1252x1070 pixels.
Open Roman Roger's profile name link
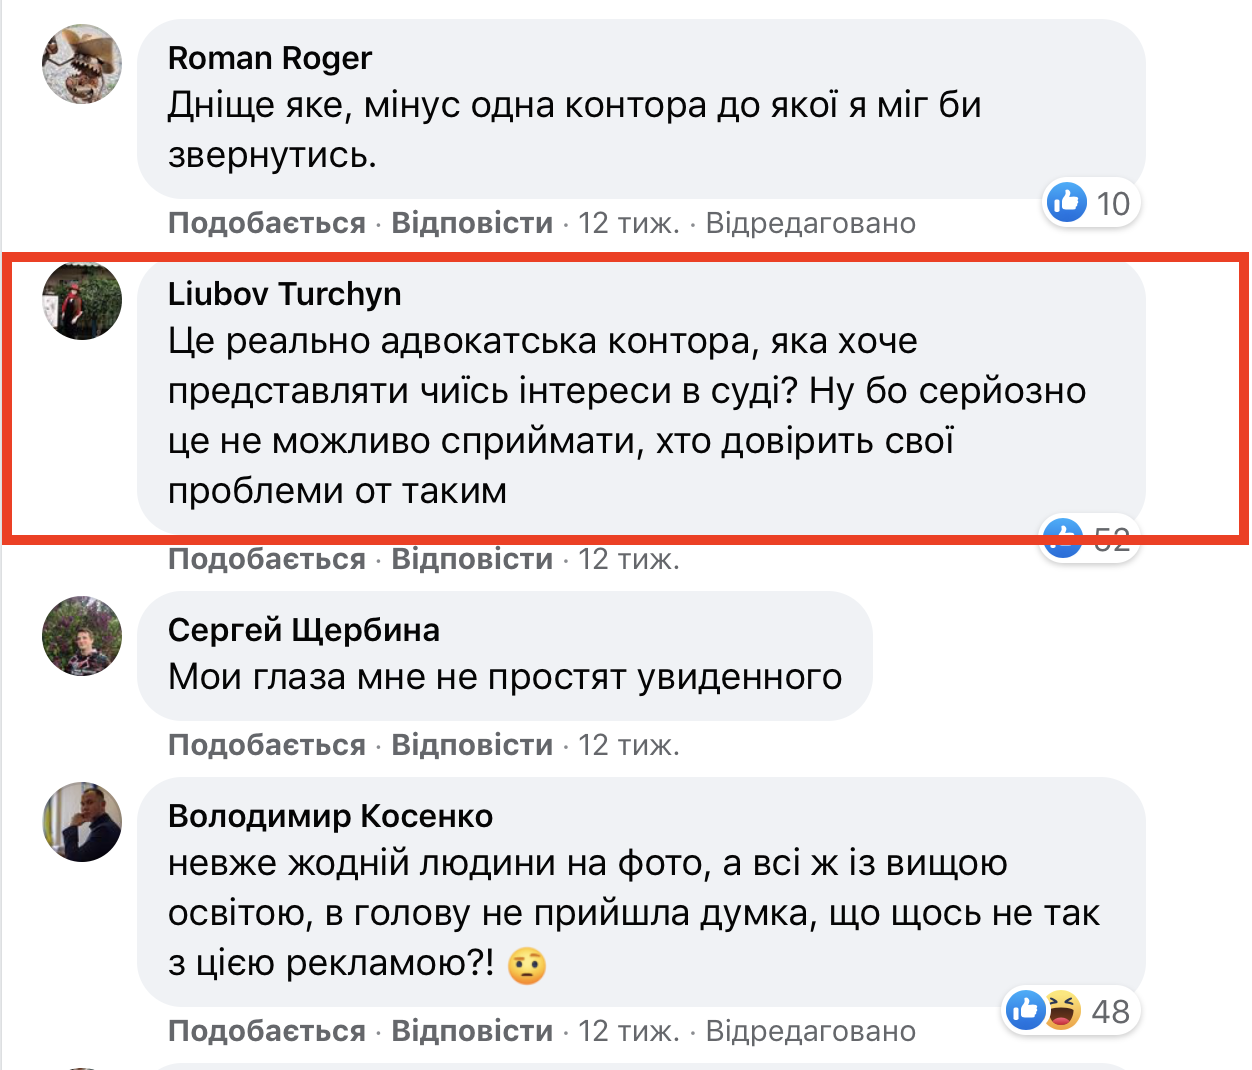[x=269, y=58]
